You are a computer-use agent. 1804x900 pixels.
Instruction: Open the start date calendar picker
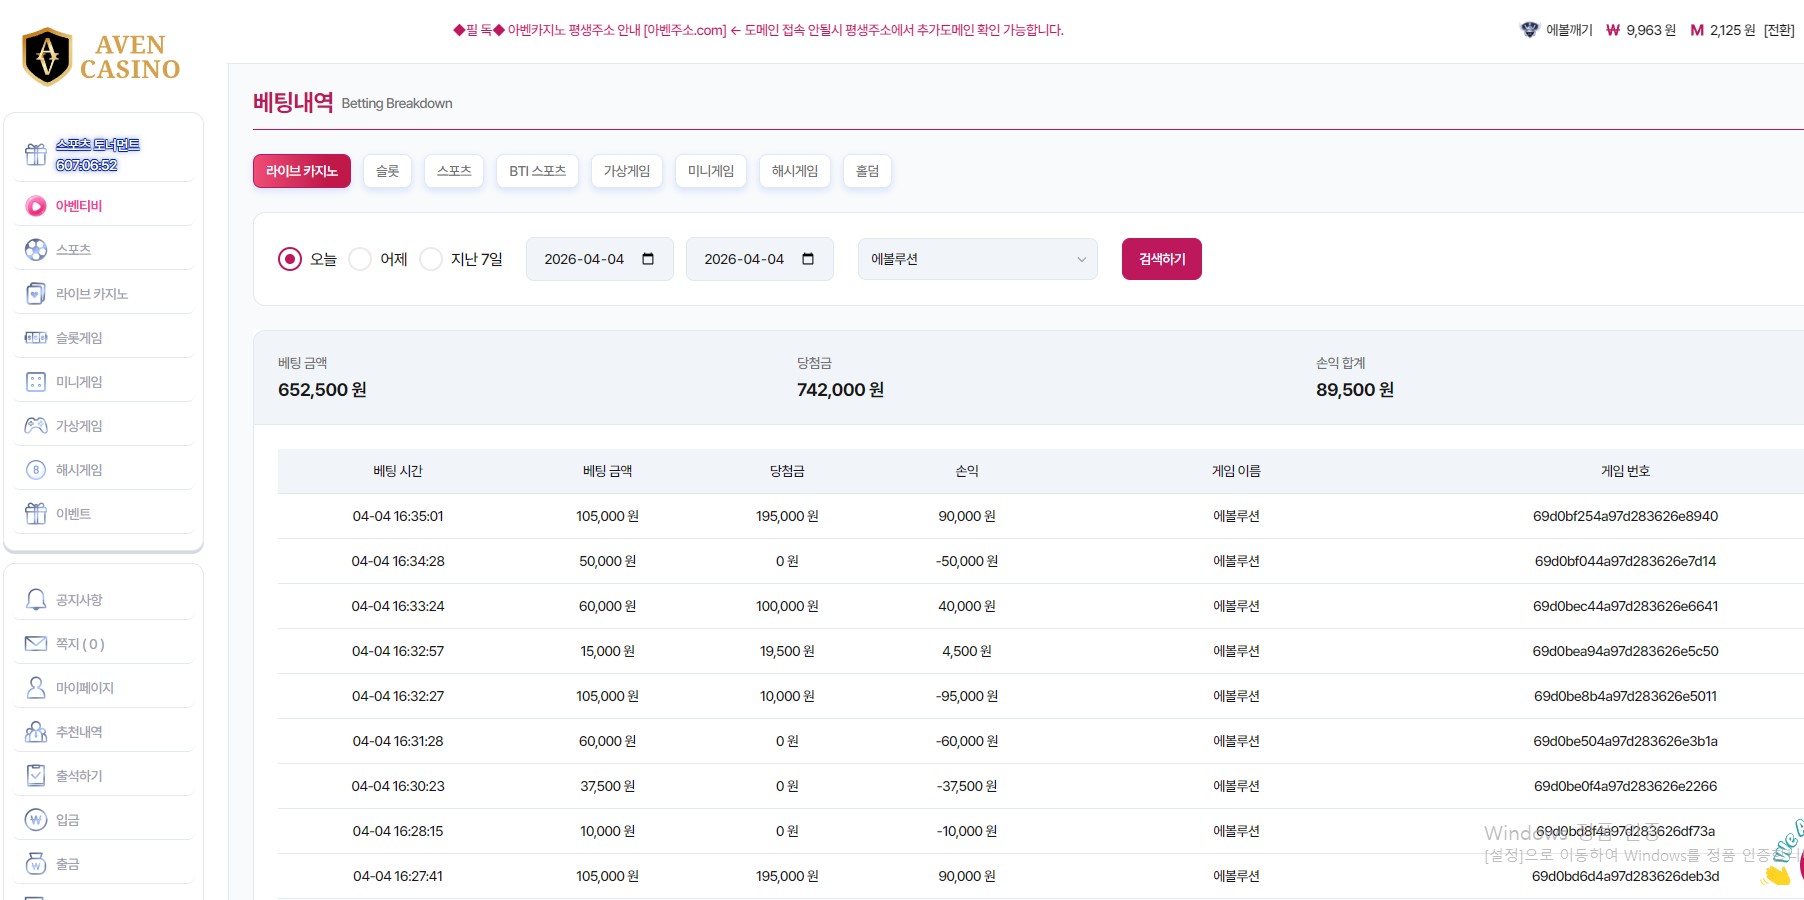(648, 259)
